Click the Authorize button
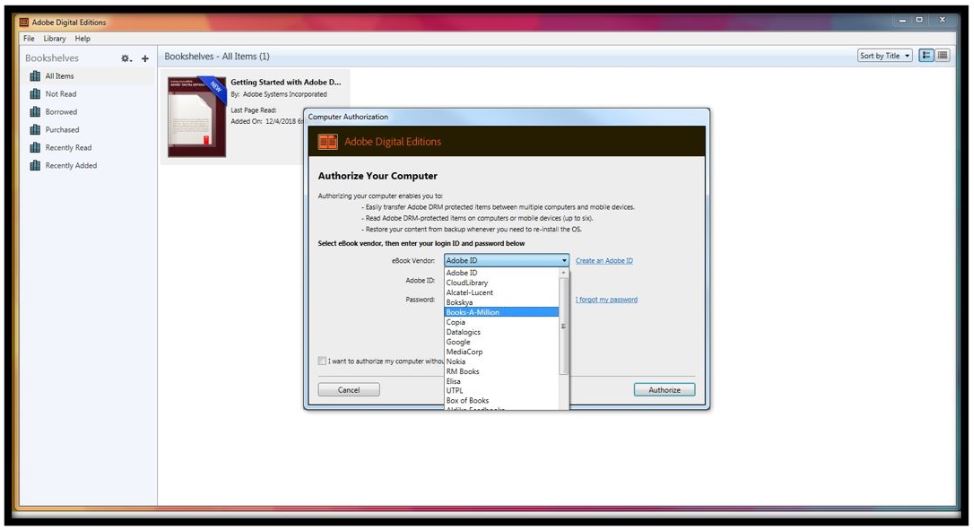The width and height of the screenshot is (974, 530). coord(665,390)
